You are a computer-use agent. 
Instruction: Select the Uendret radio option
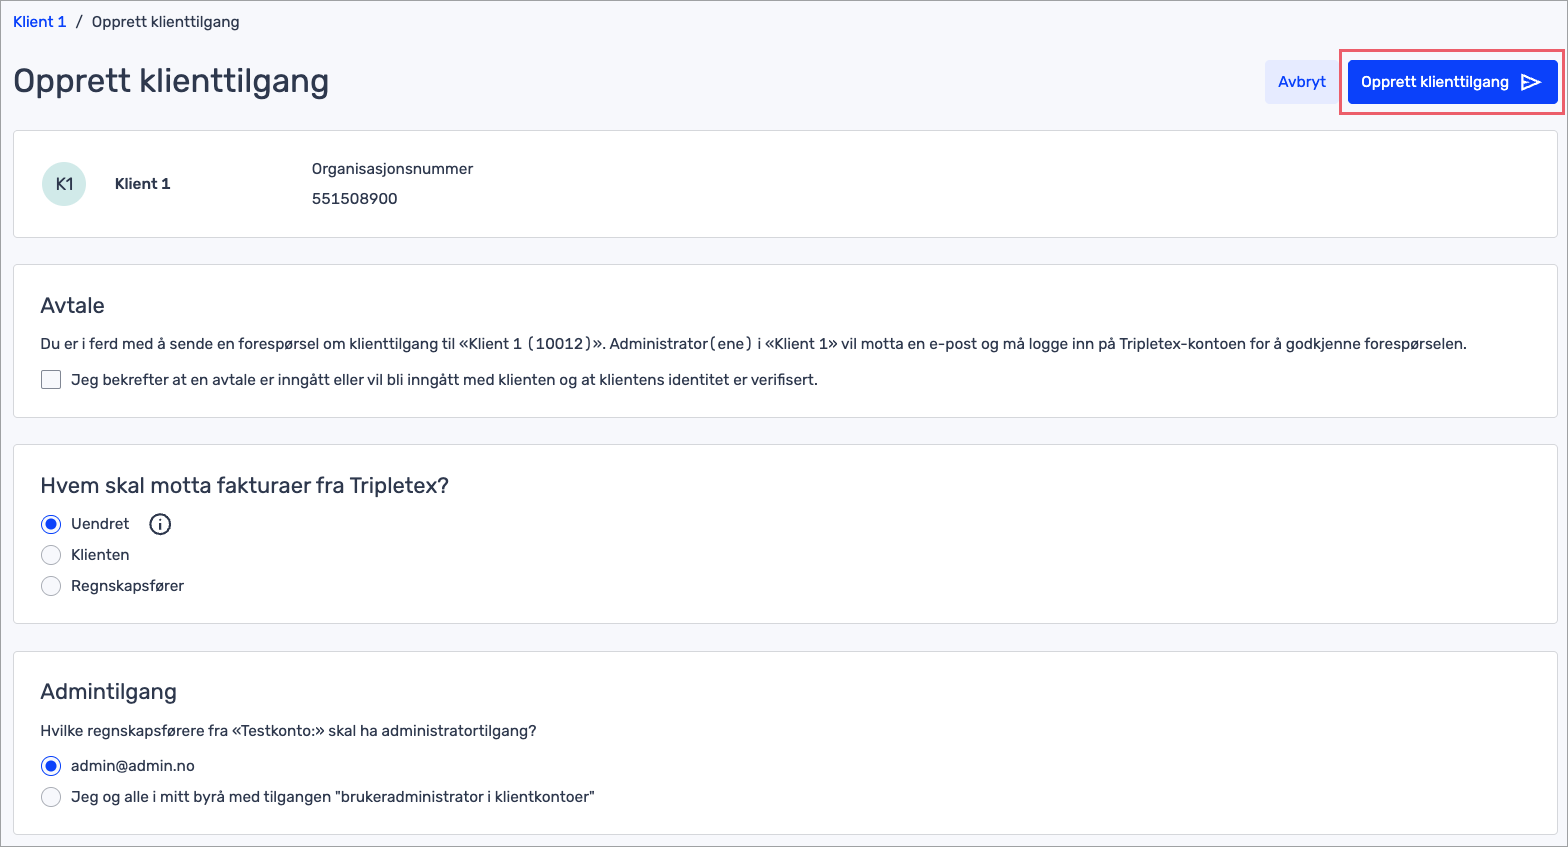click(51, 524)
